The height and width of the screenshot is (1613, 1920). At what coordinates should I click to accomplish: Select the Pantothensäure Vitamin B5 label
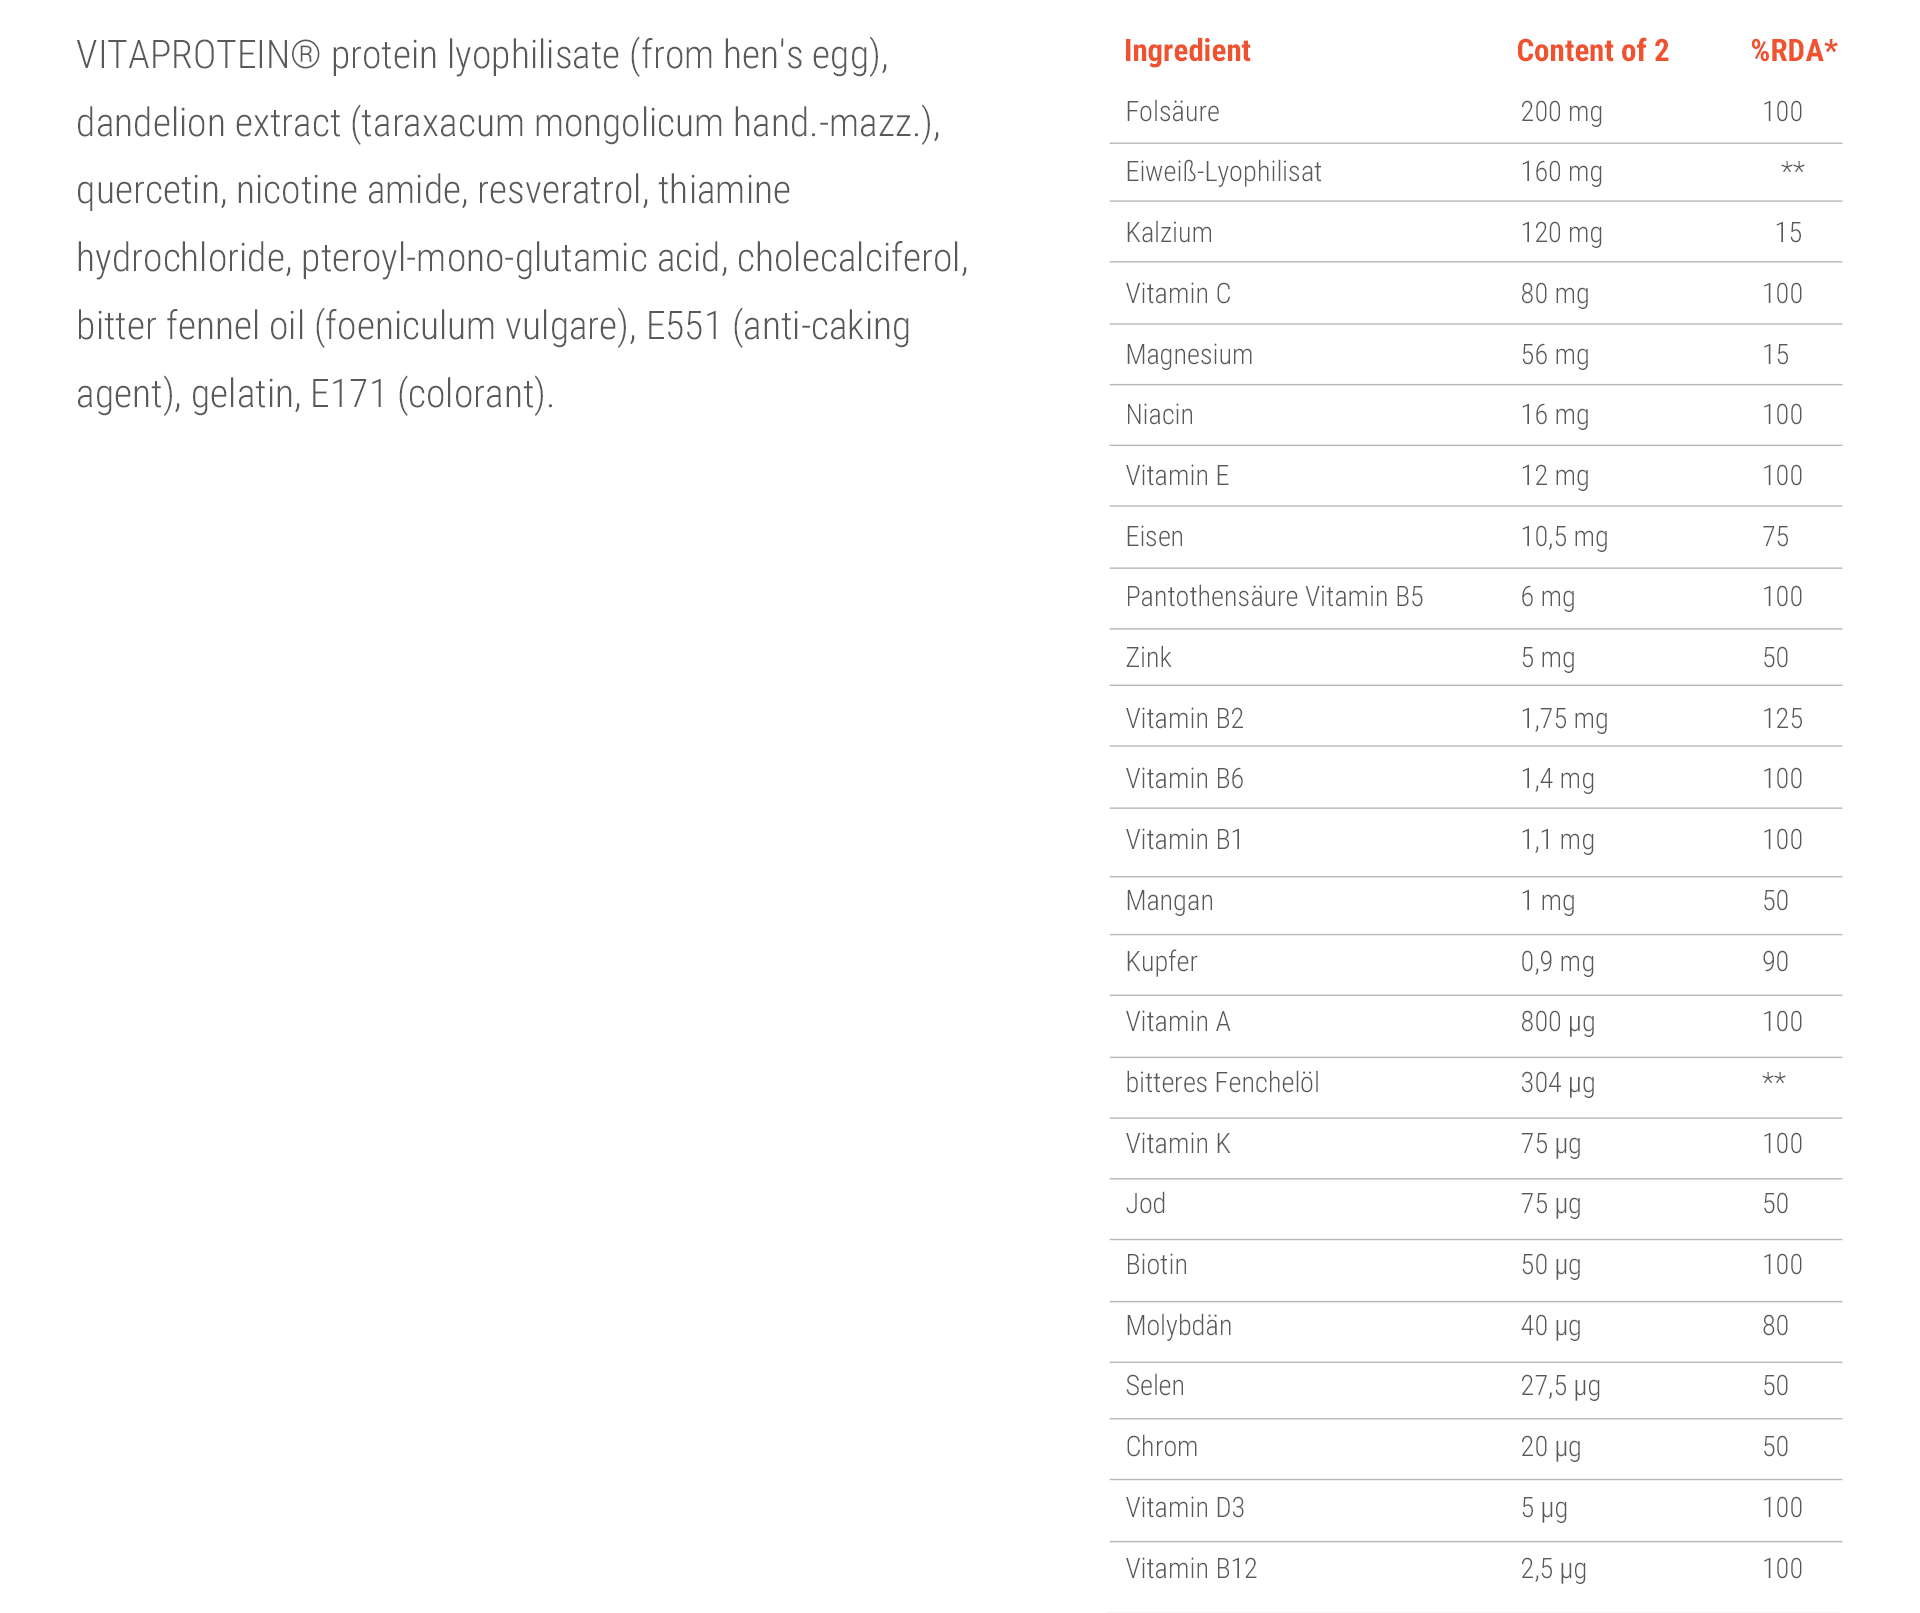[1274, 597]
